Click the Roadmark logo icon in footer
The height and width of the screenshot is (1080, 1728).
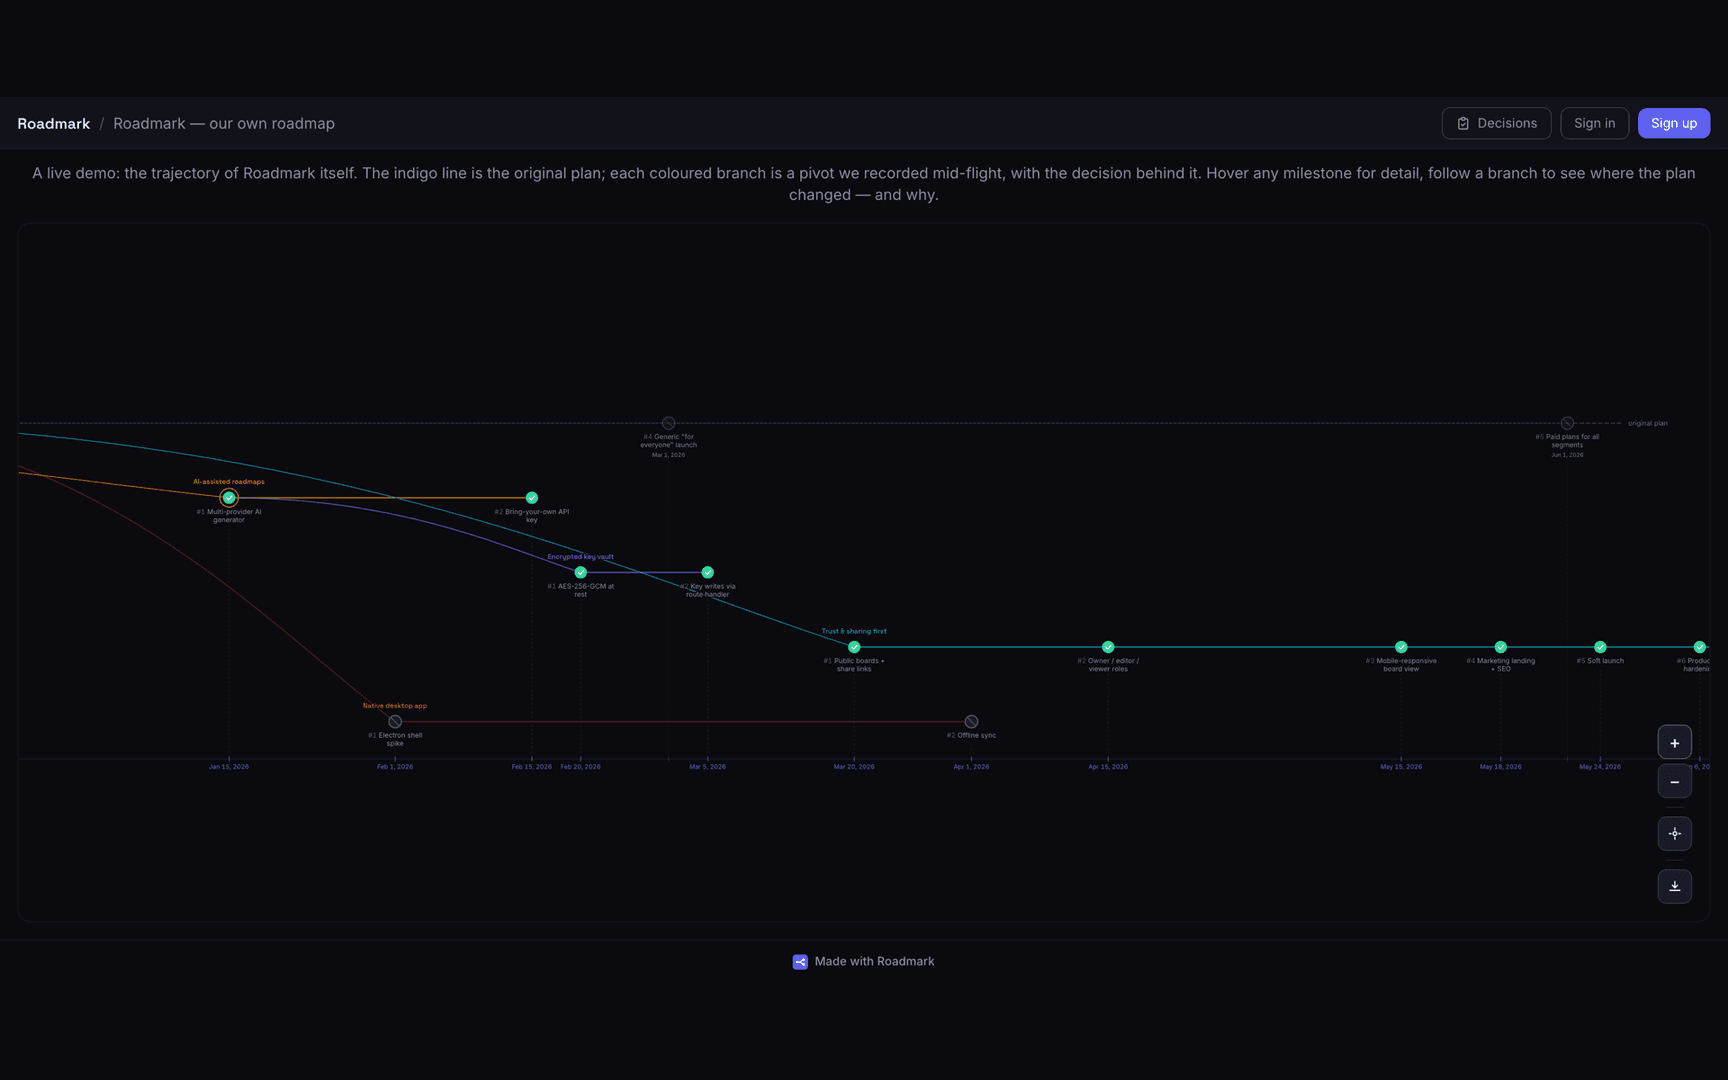pyautogui.click(x=800, y=962)
